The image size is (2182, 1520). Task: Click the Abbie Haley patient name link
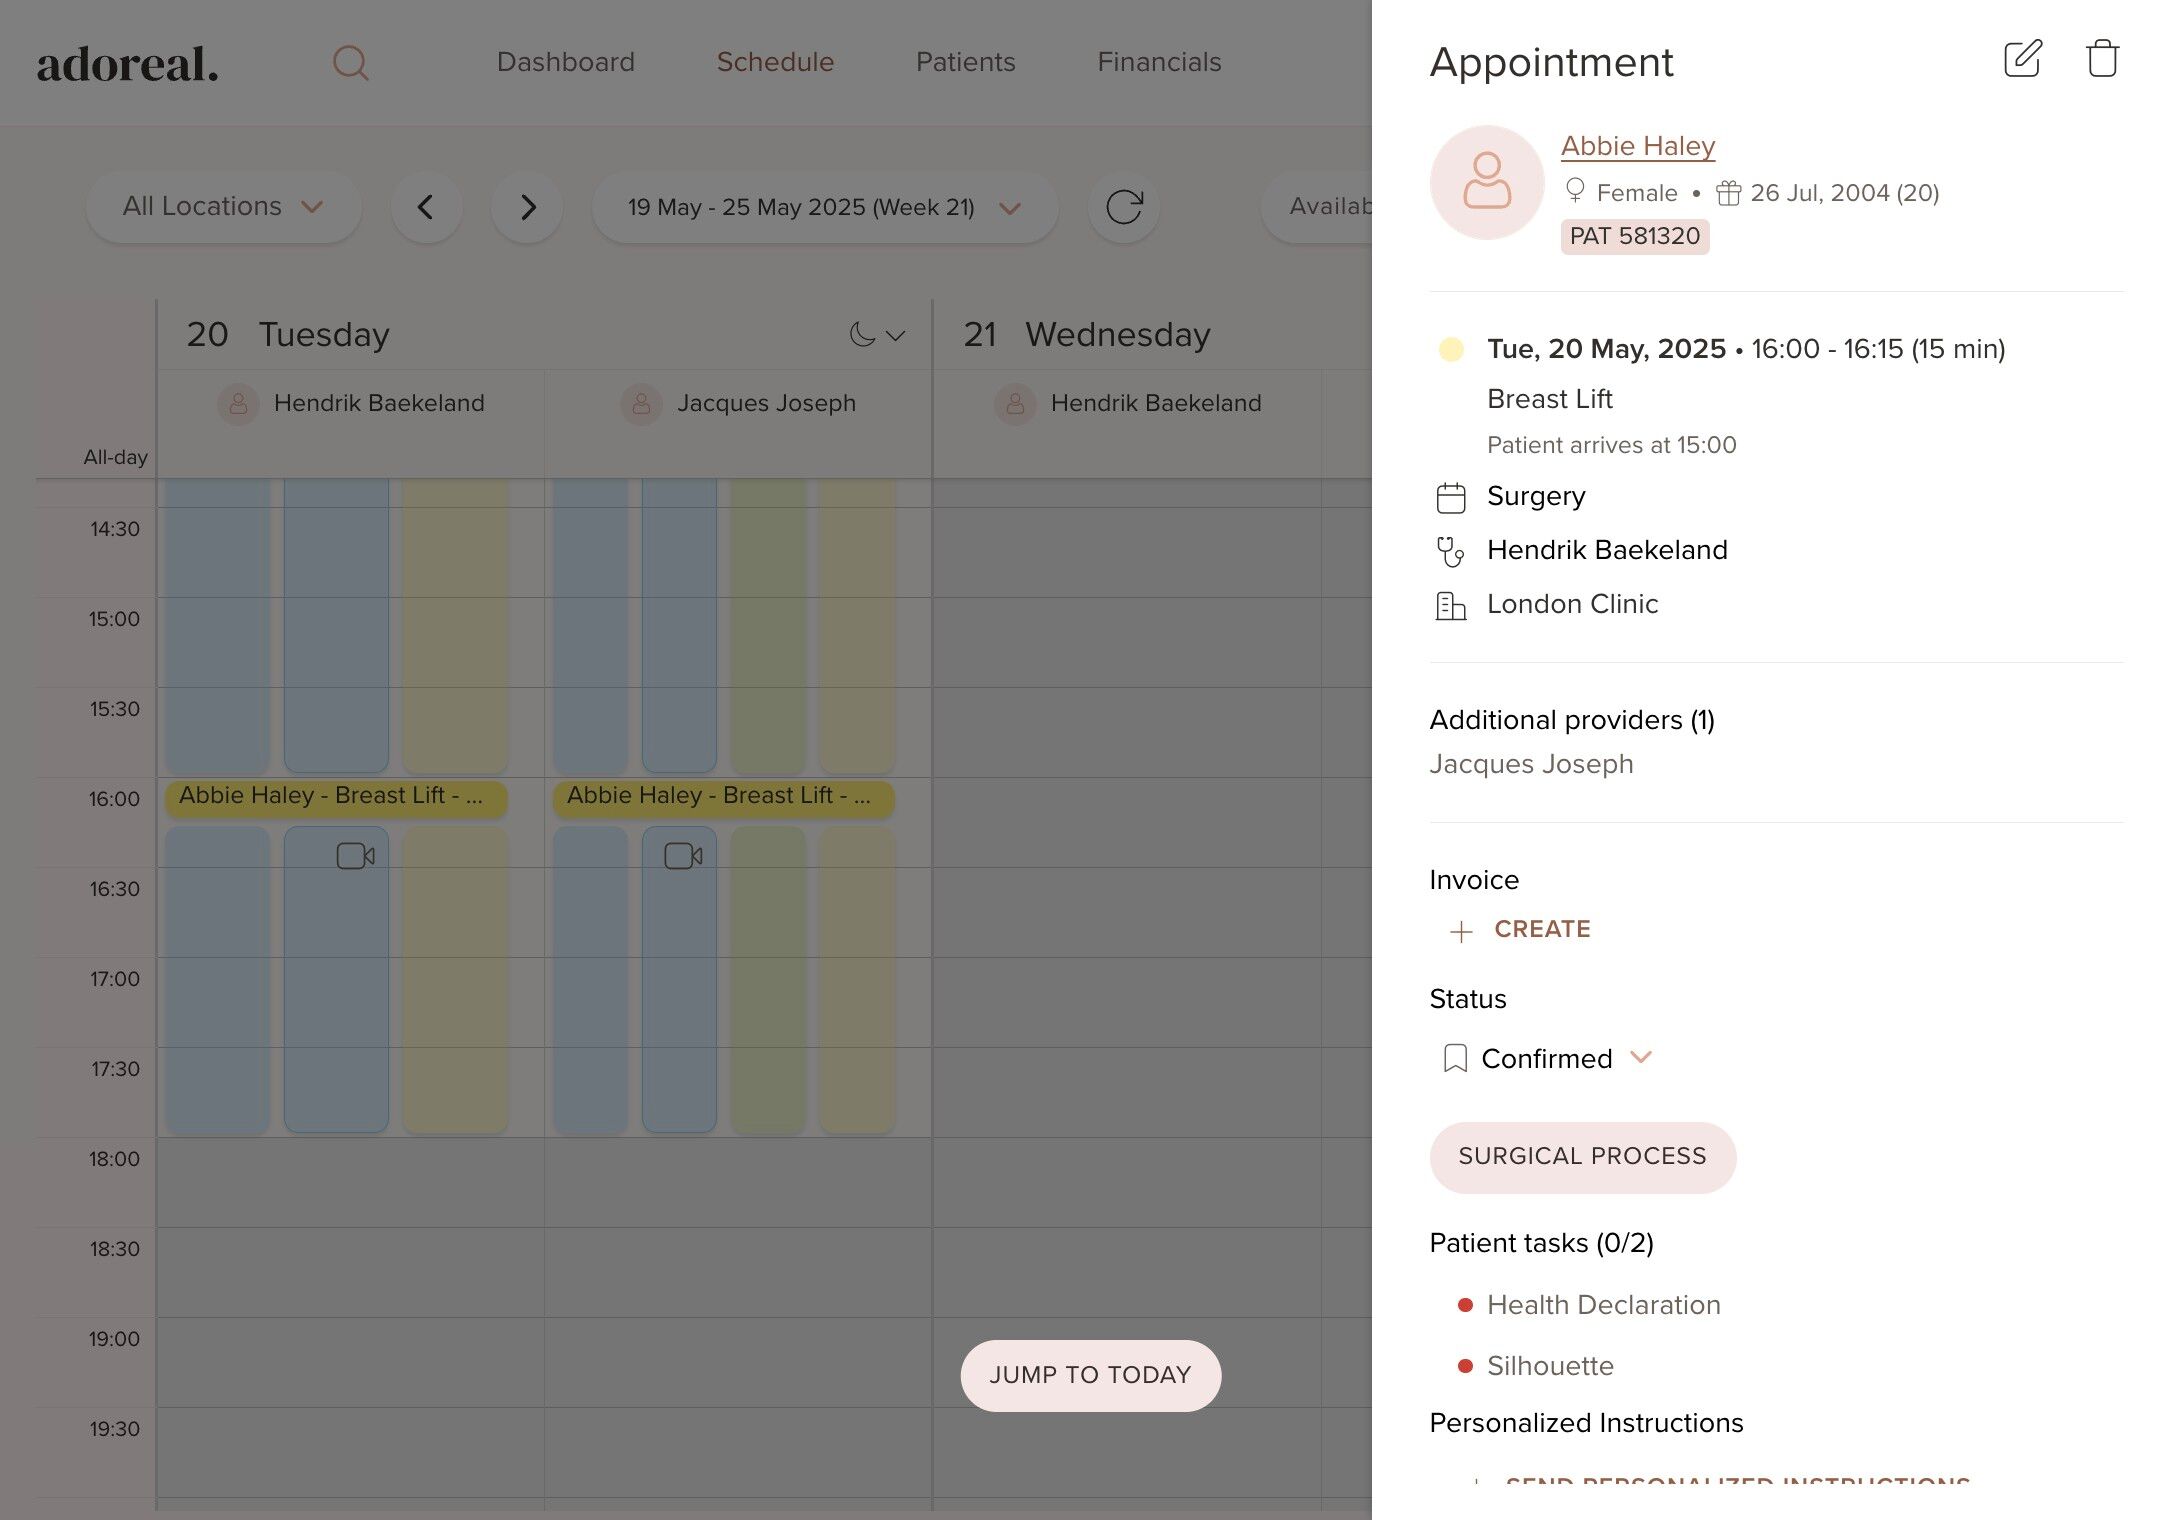(1637, 146)
